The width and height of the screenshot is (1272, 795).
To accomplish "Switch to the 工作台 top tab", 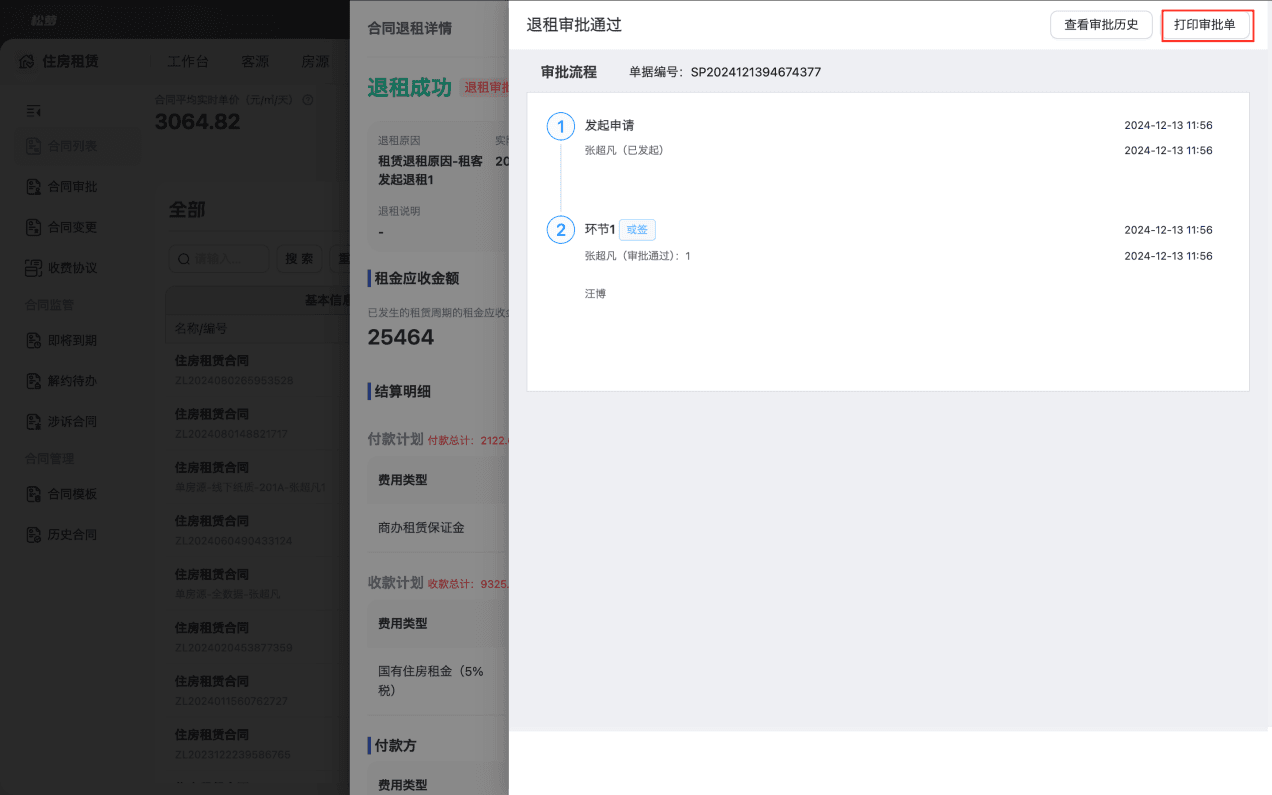I will tap(188, 61).
